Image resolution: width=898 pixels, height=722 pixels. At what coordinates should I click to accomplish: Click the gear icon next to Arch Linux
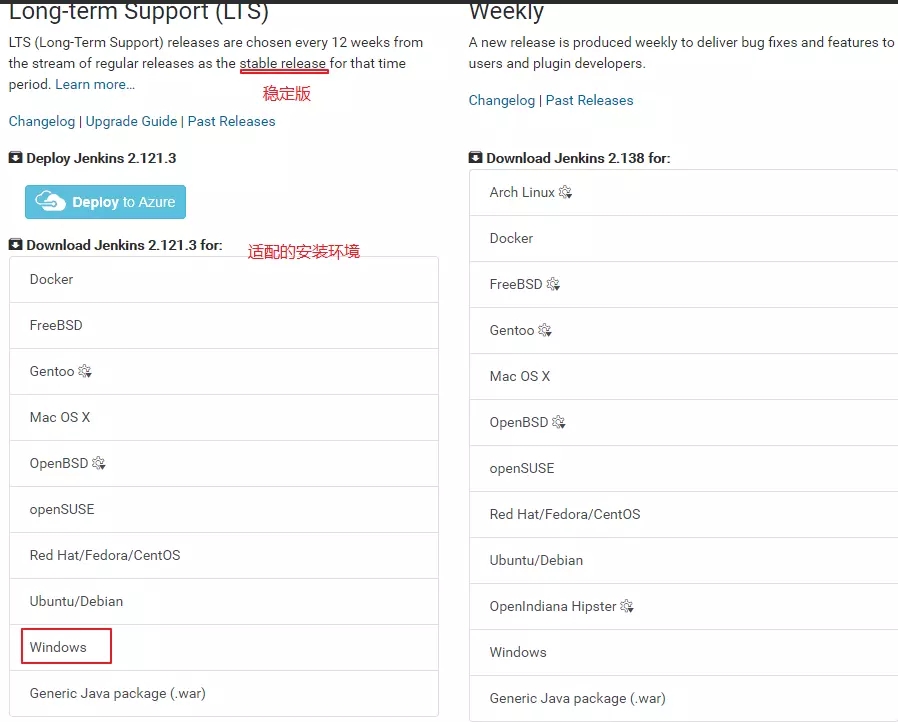565,192
